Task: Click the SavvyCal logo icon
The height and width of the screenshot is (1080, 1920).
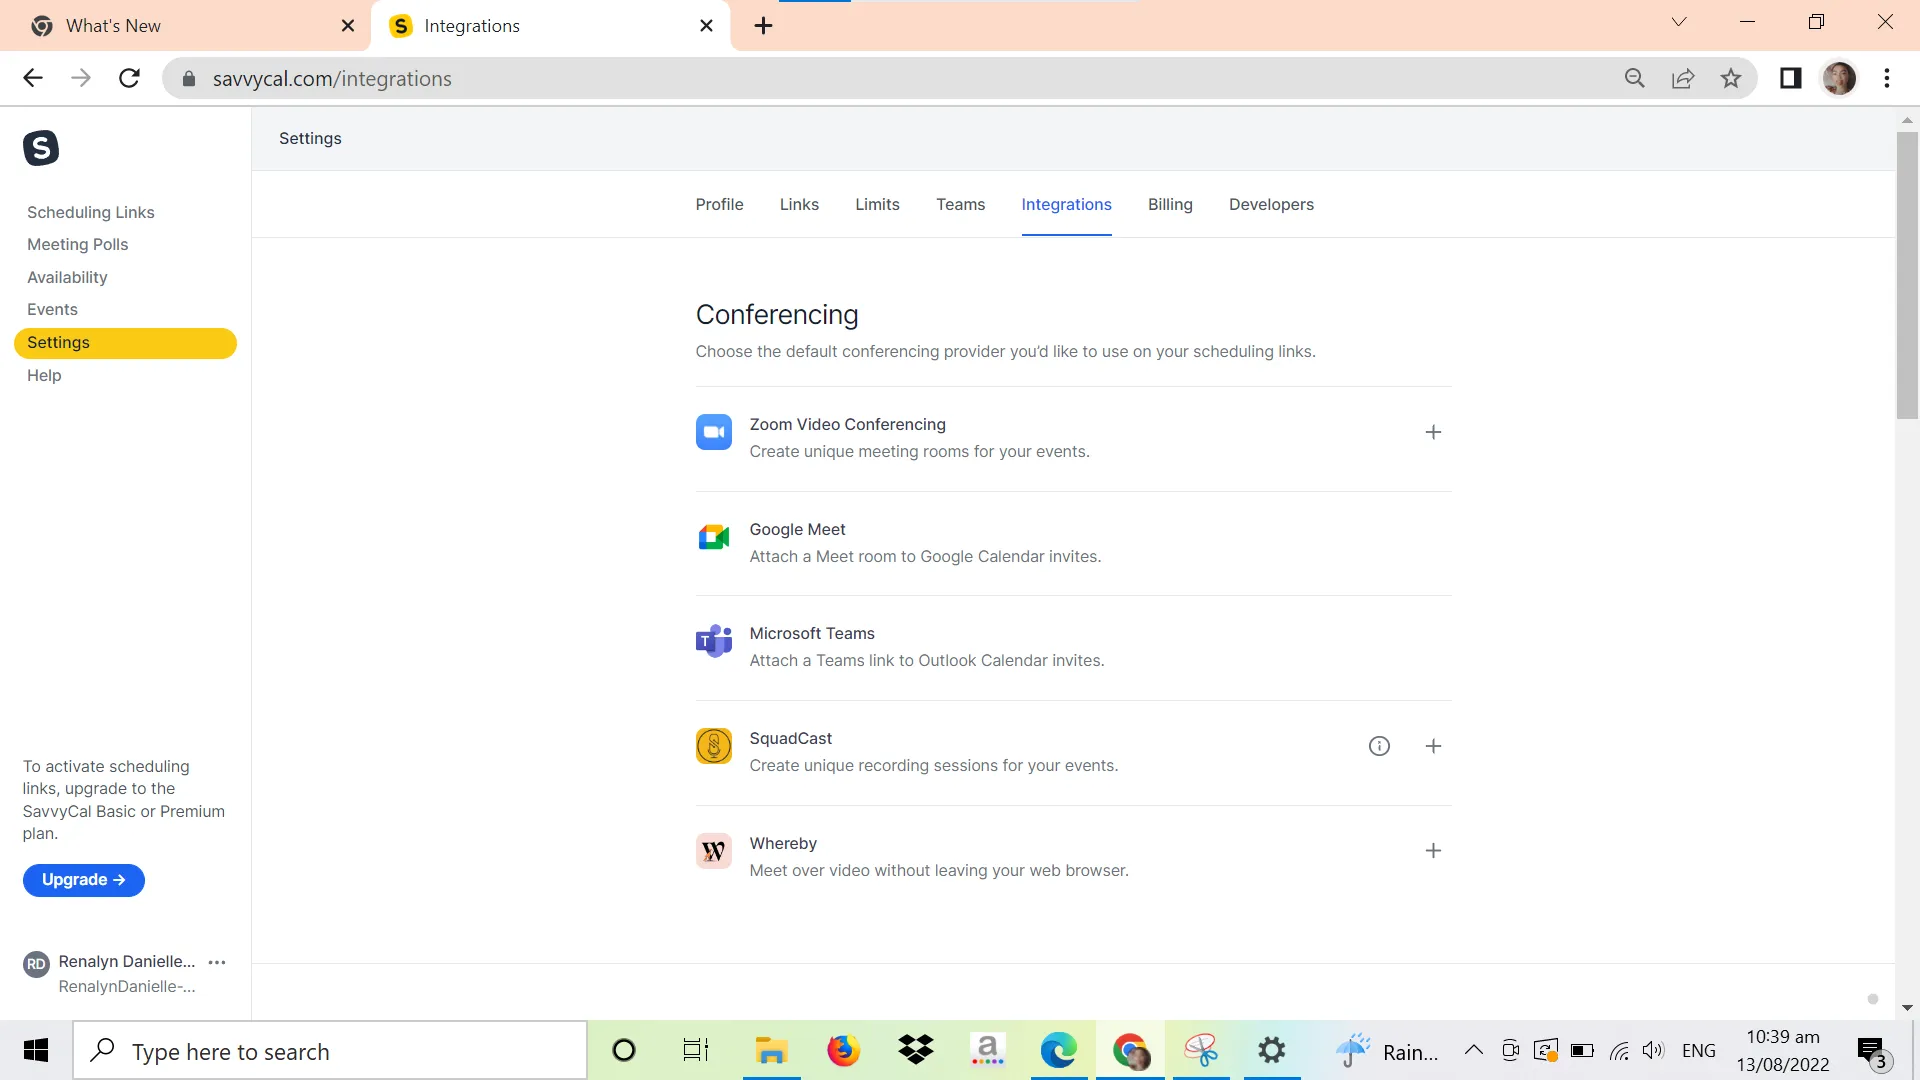Action: (x=41, y=148)
